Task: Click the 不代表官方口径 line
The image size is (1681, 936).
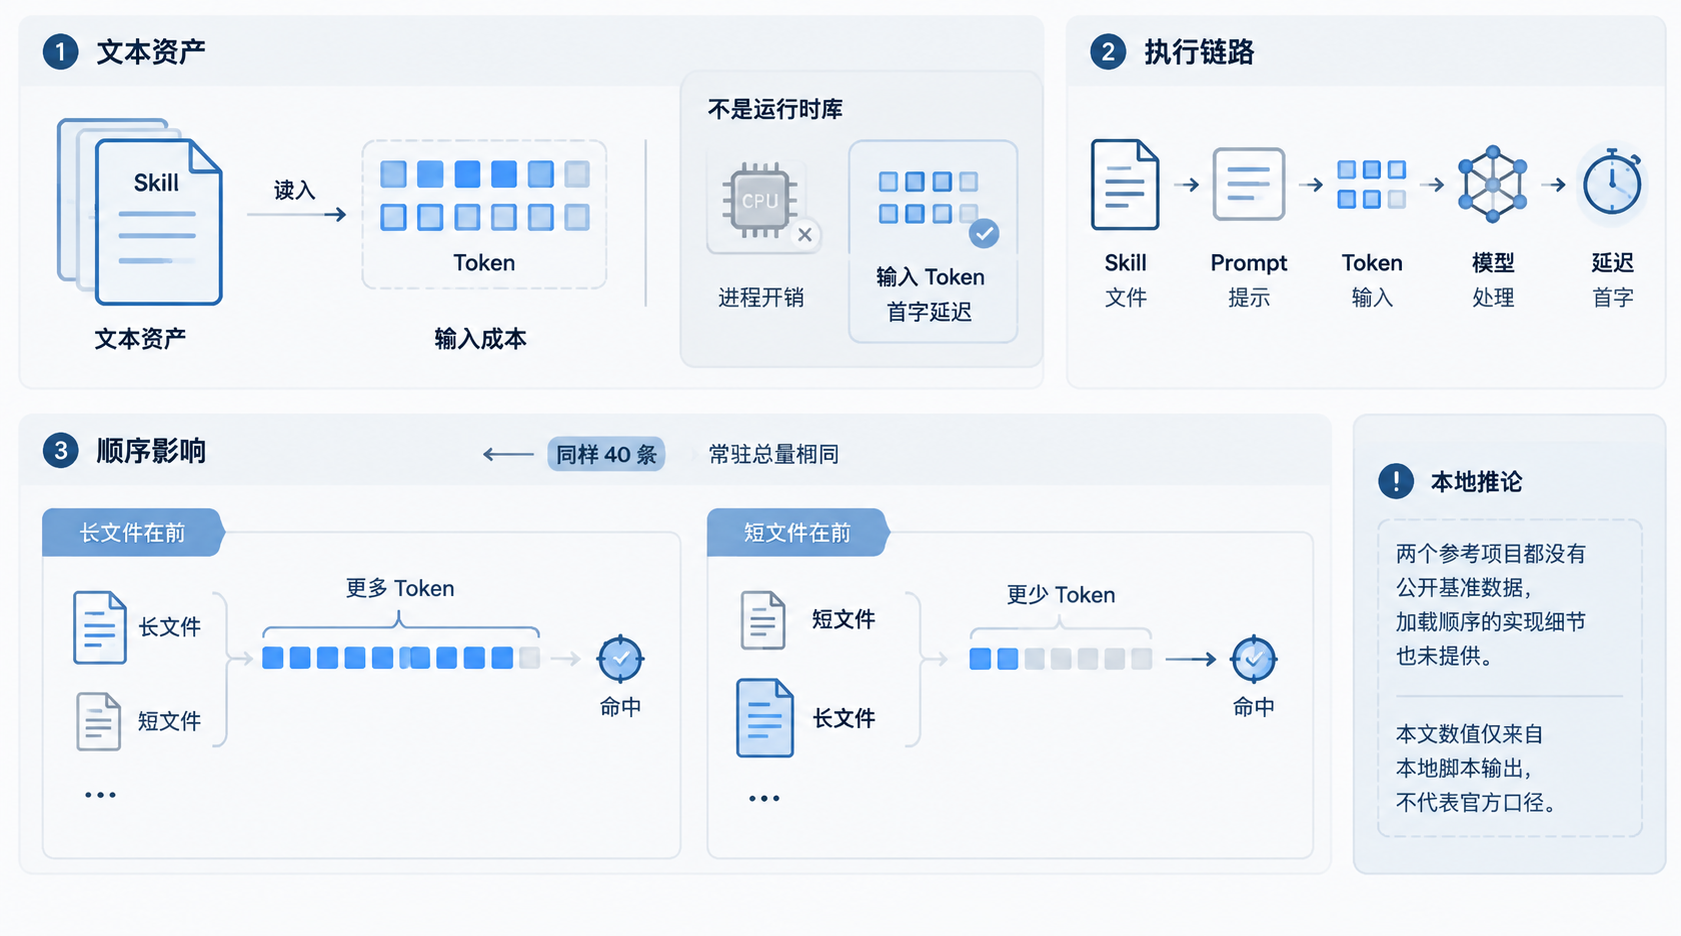Action: pyautogui.click(x=1476, y=802)
